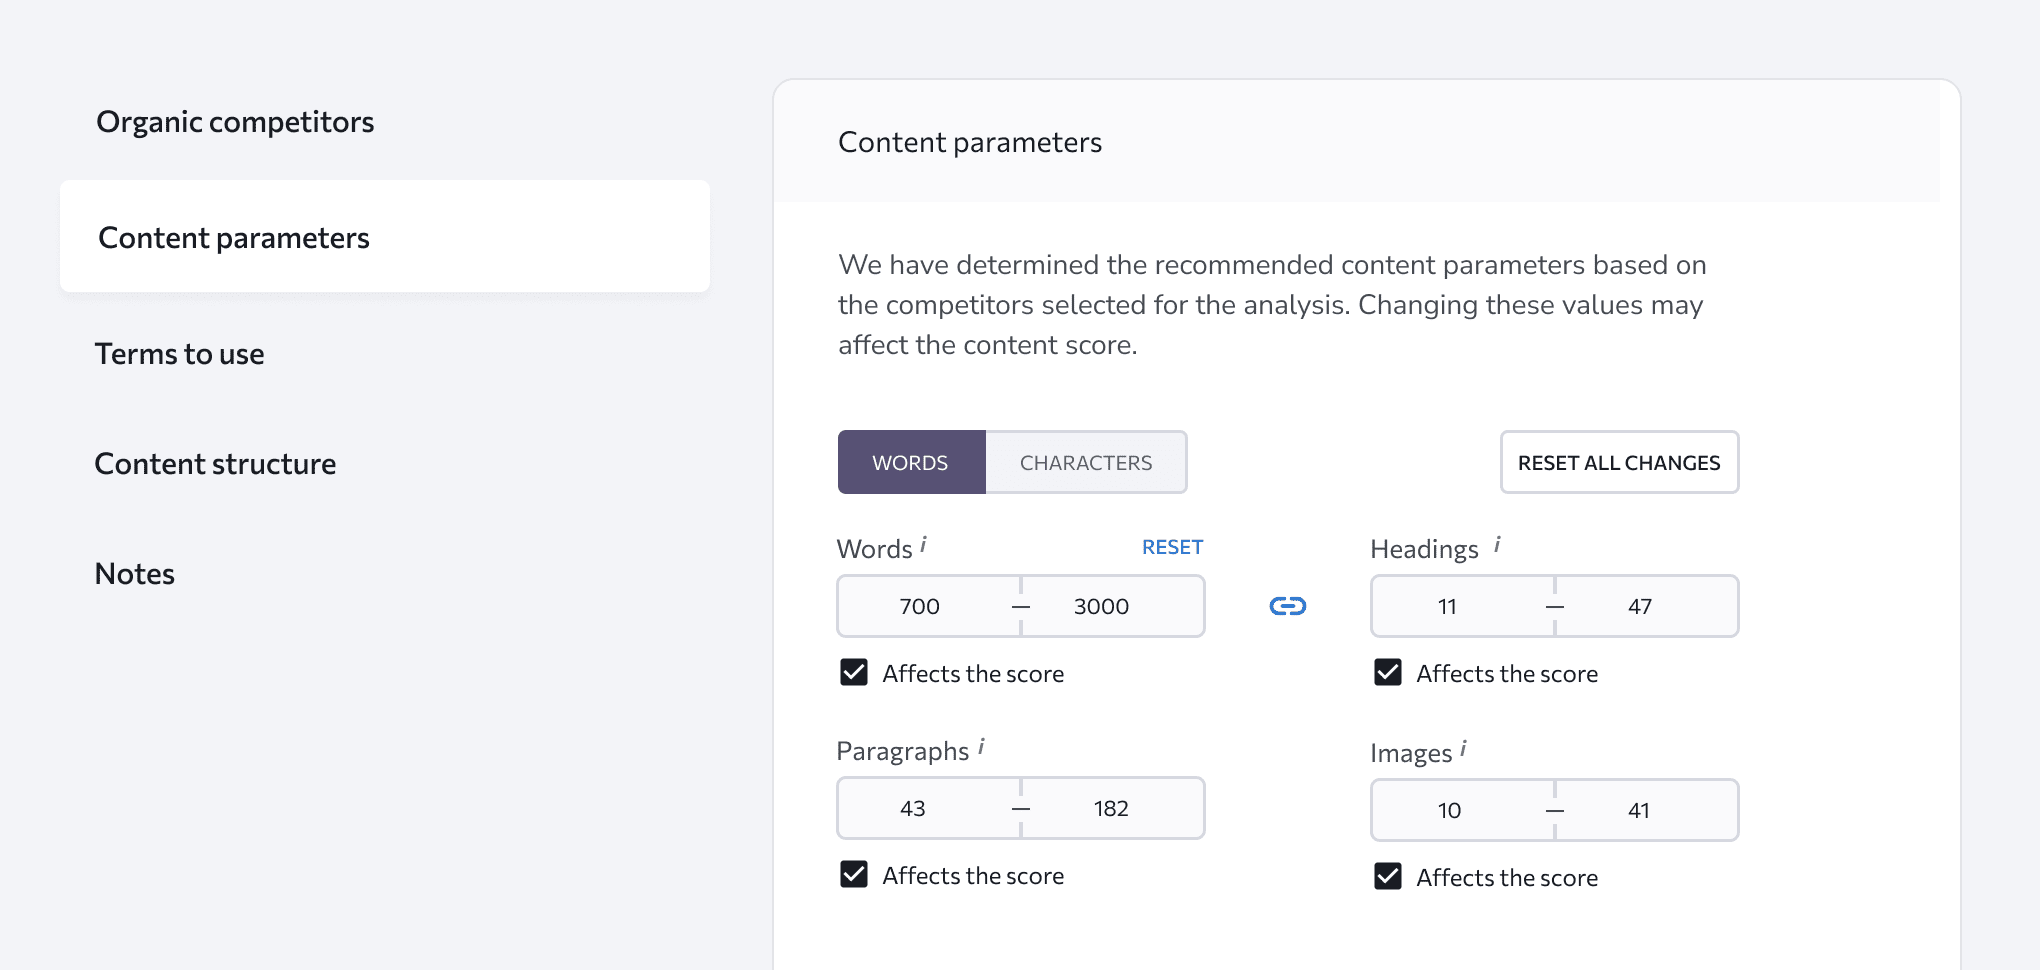Click the minimum words field showing 700
2040x970 pixels.
tap(920, 606)
